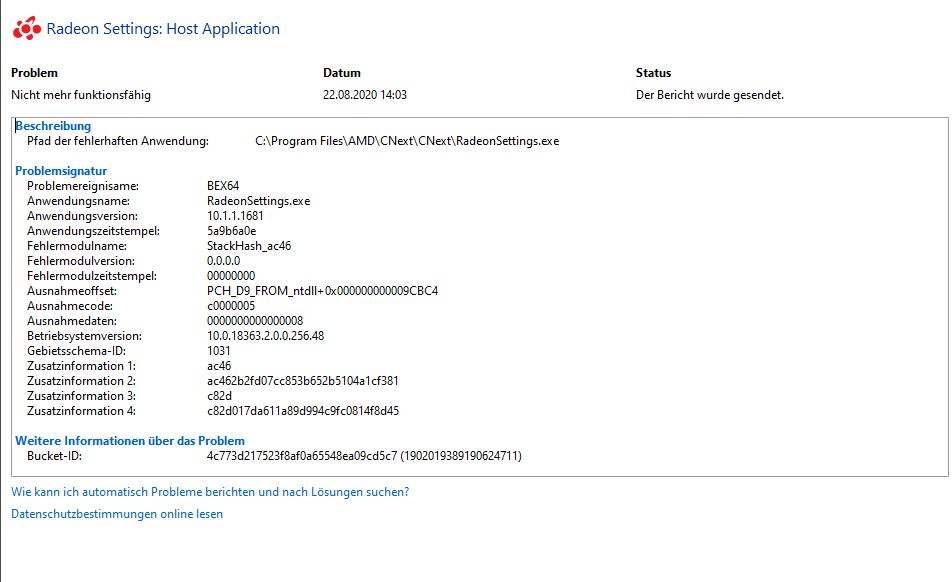Screen dimensions: 952x582
Task: Click the Fehlermodulzeitstempel label
Action: (x=92, y=276)
